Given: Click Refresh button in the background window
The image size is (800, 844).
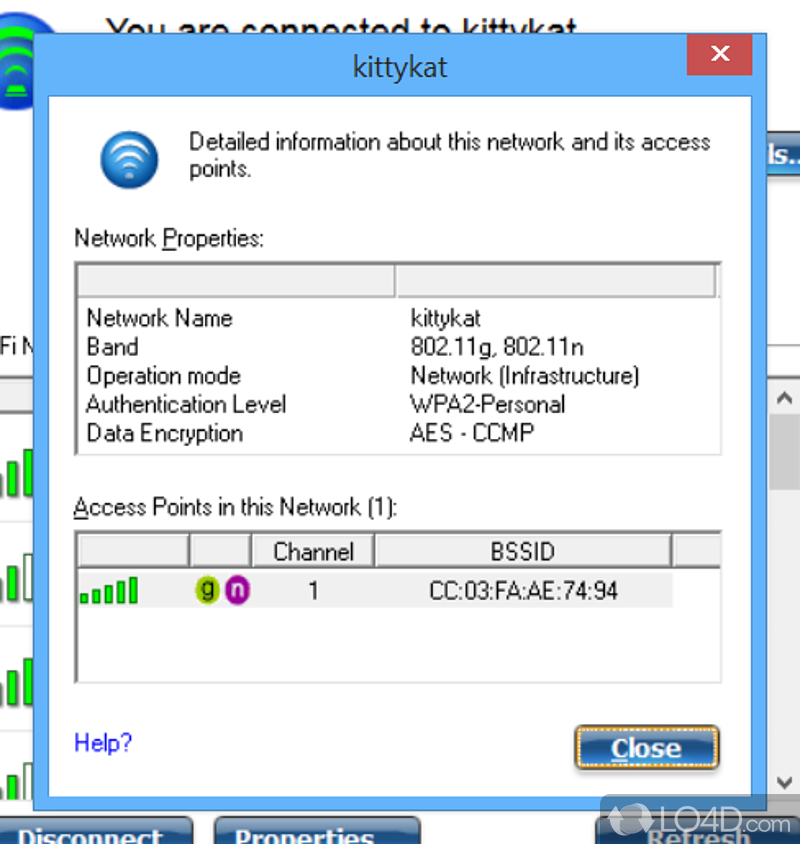Looking at the screenshot, I should [x=698, y=832].
